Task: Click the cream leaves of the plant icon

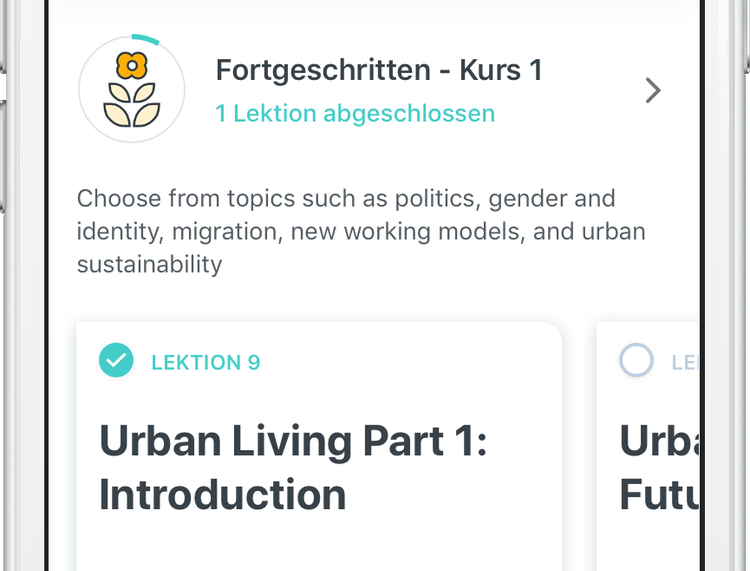Action: click(132, 107)
